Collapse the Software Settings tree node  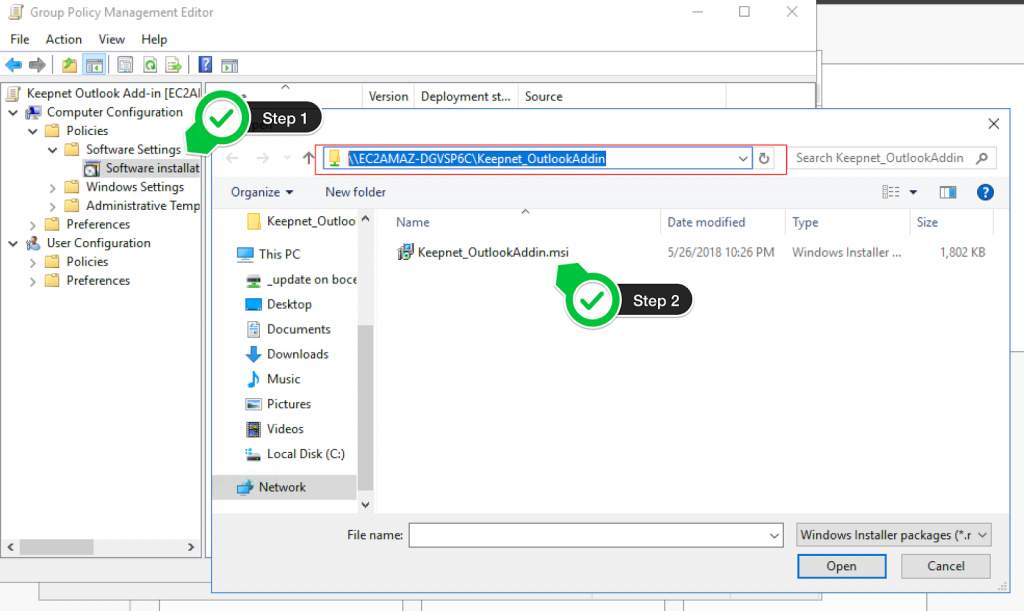pos(53,150)
